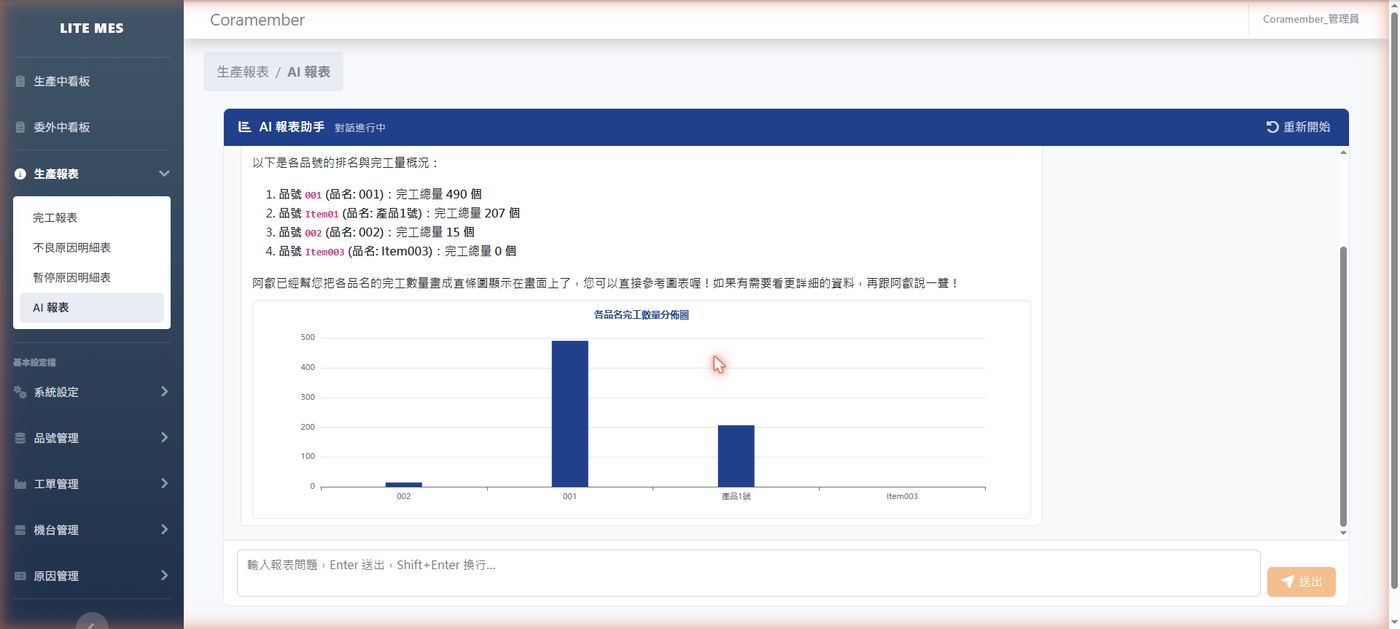Click the 001 x-axis label
Image resolution: width=1400 pixels, height=629 pixels.
pos(570,496)
